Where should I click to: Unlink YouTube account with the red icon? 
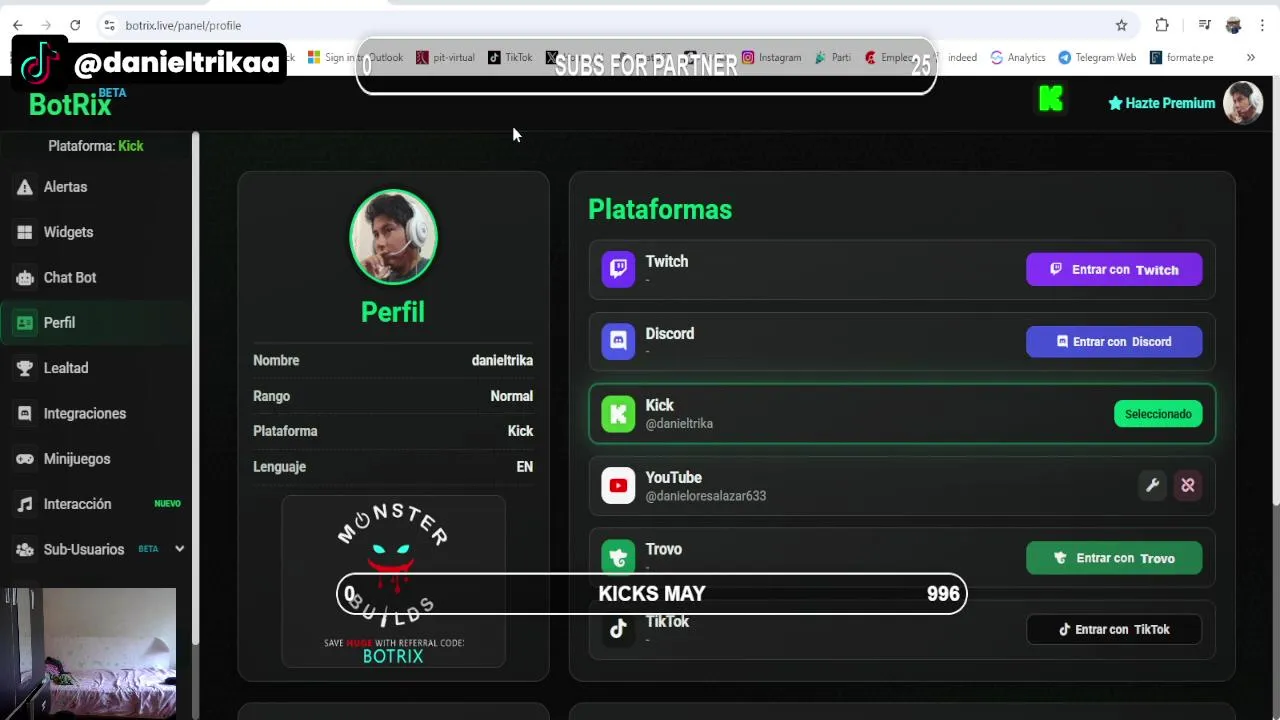click(x=1187, y=485)
